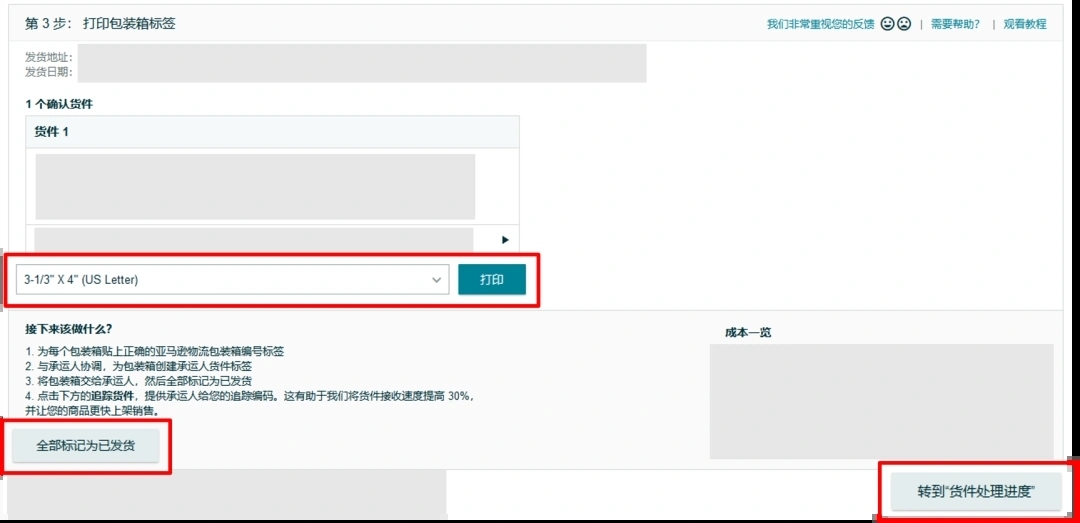Screen dimensions: 1080x523
Task: Click the label size dropdown chevron
Action: (x=437, y=280)
